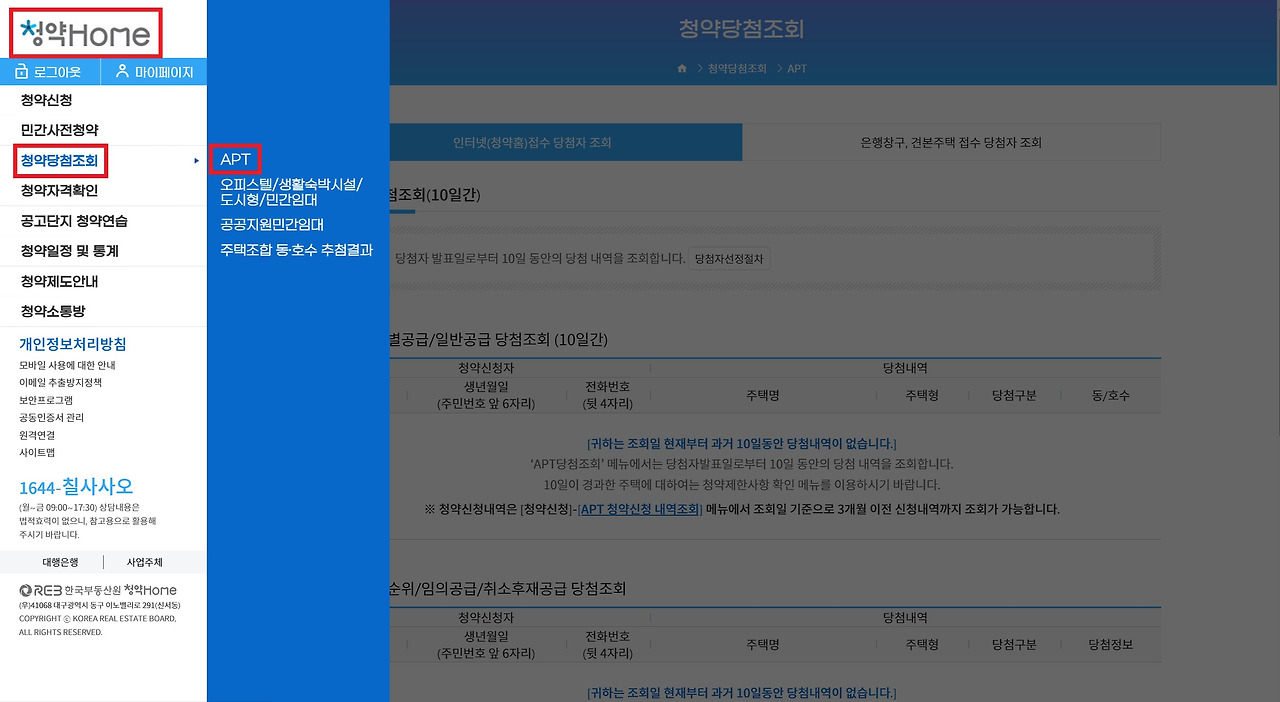Select the 인터넷(청약홈)접수 당첨자 조회 tab

534,142
